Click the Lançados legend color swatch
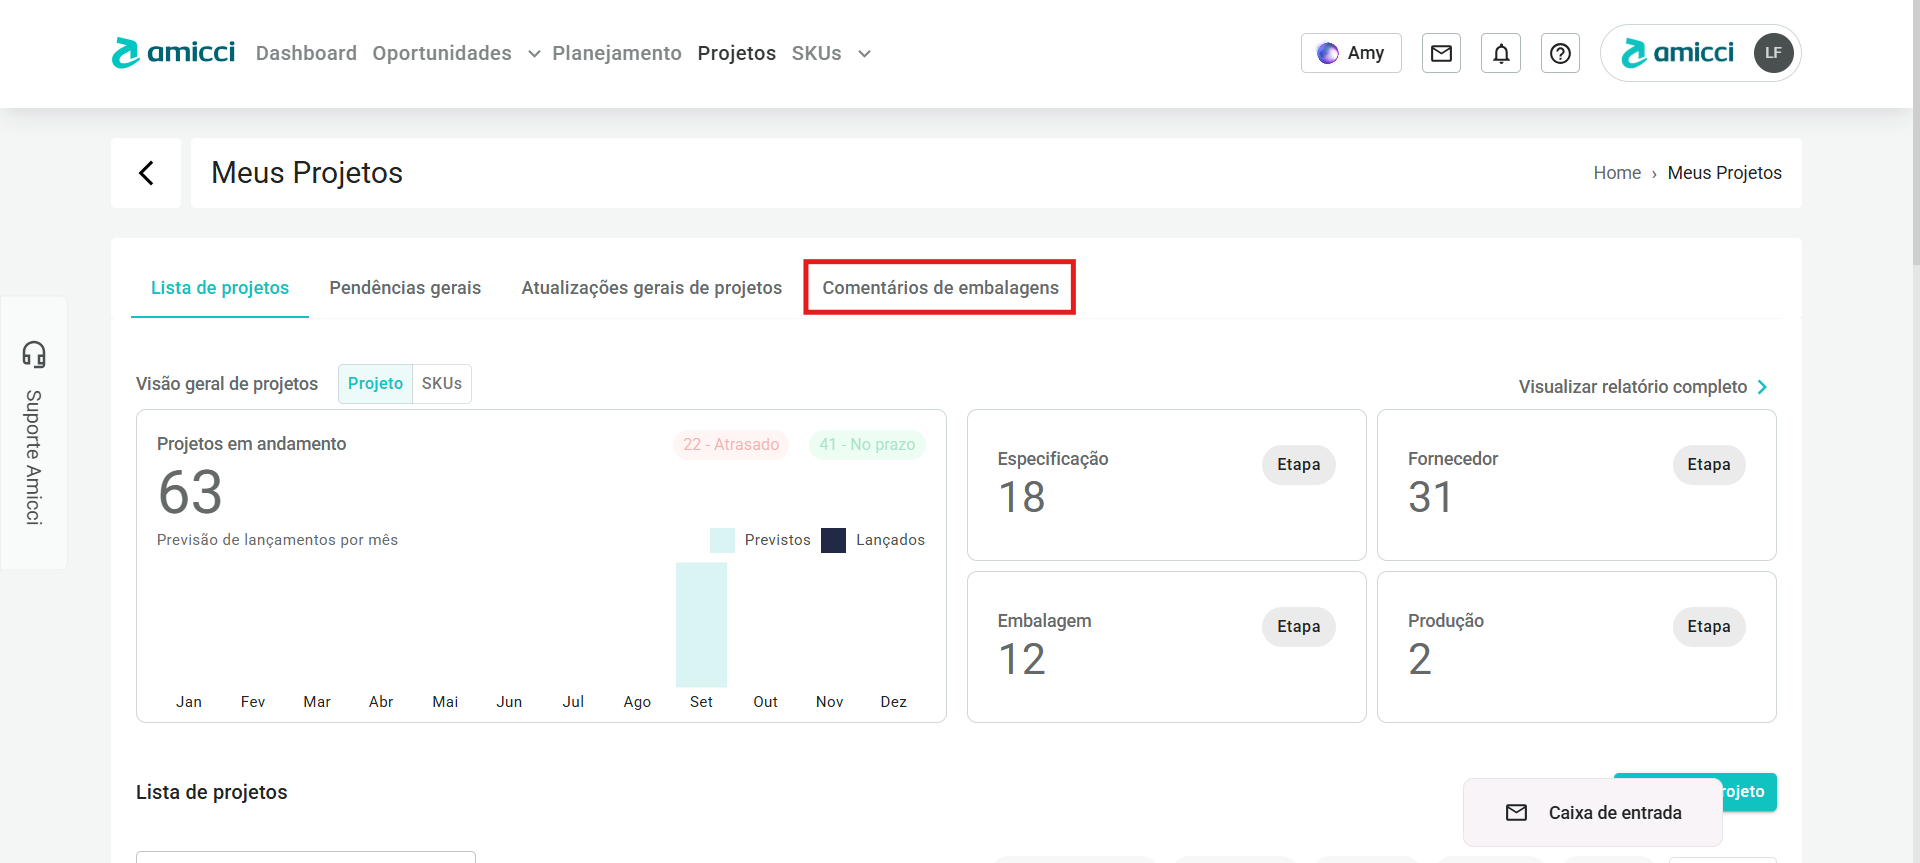 833,540
